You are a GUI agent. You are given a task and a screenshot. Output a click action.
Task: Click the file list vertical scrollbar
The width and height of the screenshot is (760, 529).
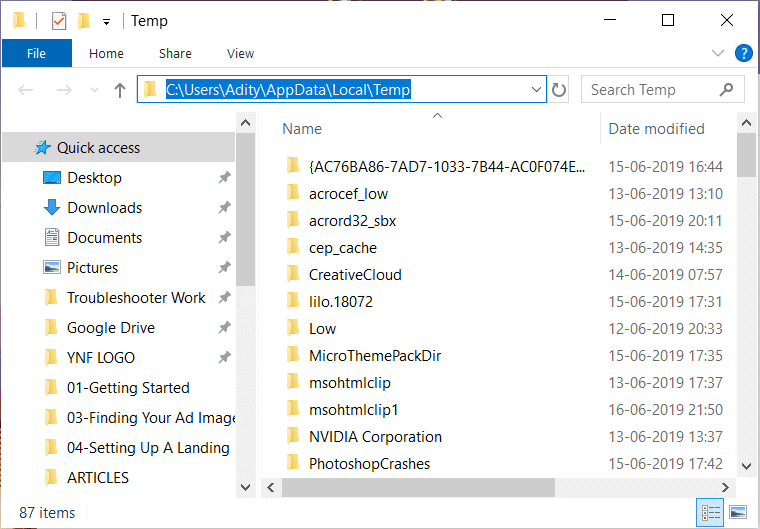click(745, 300)
